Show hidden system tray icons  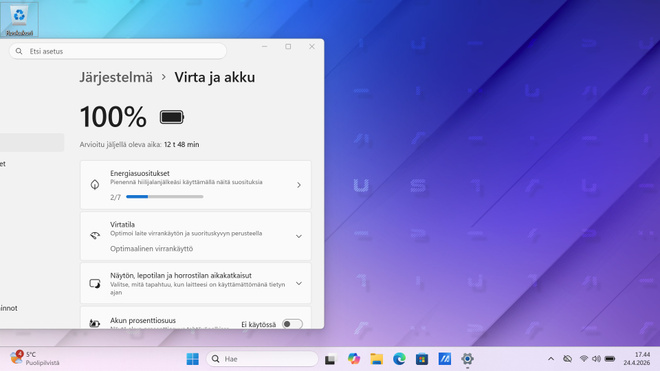(551, 359)
